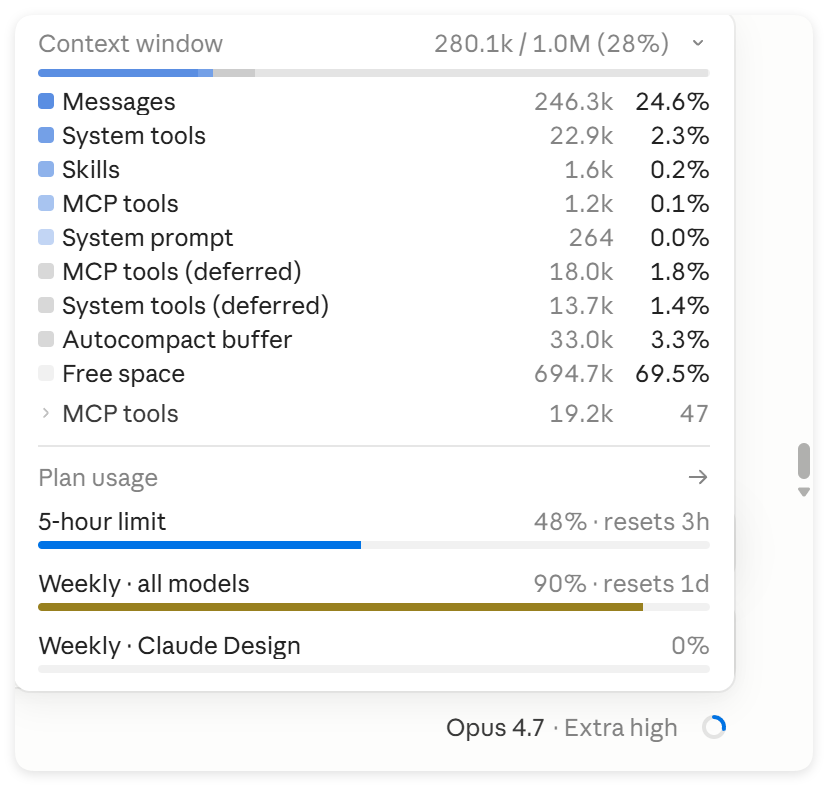This screenshot has width=828, height=786.
Task: Click the Free space legend swatch
Action: 46,373
